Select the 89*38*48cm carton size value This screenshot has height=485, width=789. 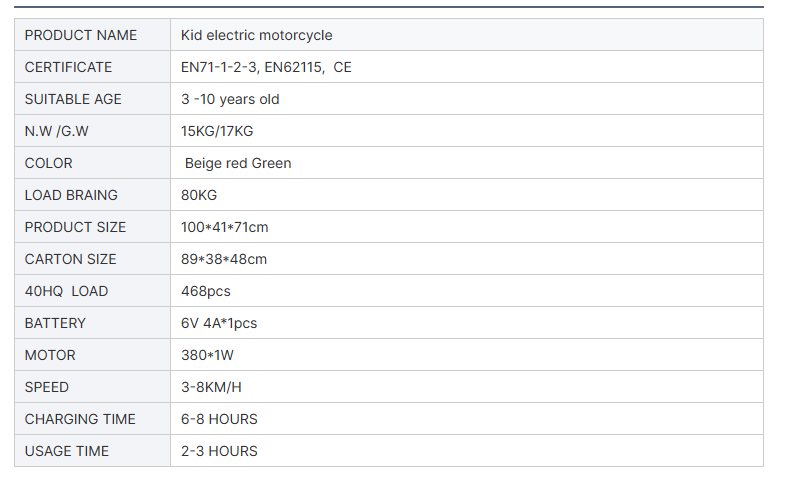[224, 259]
